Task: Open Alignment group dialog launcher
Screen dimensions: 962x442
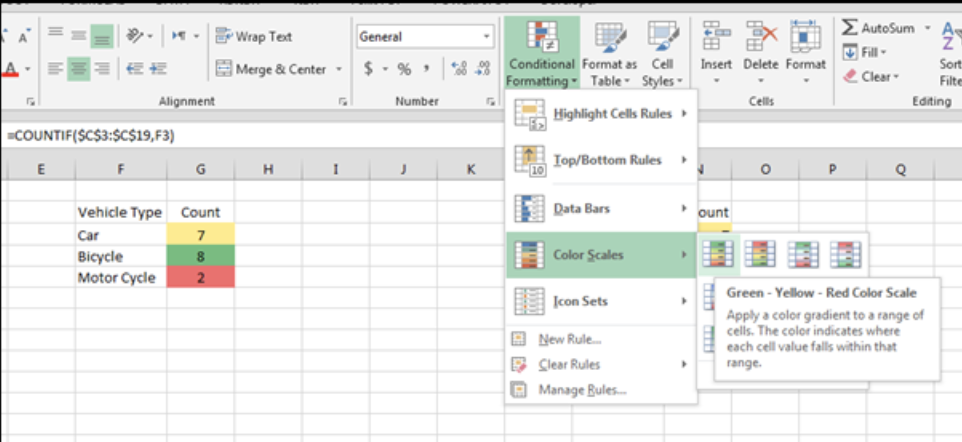Action: (343, 103)
